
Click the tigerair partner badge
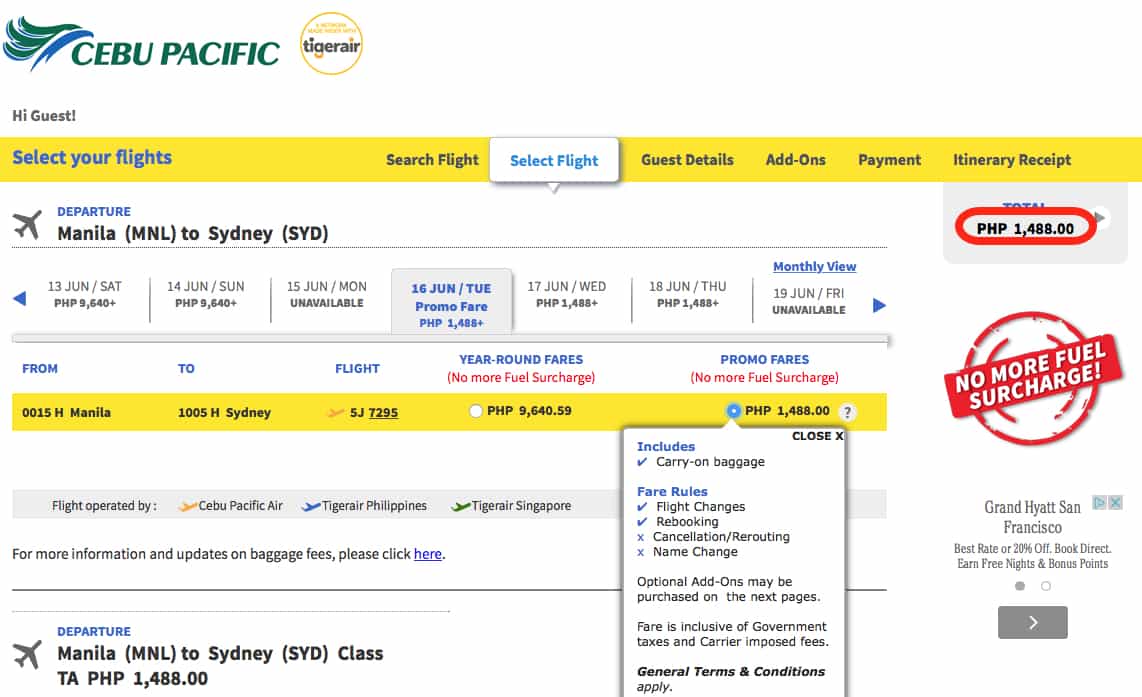pyautogui.click(x=331, y=44)
